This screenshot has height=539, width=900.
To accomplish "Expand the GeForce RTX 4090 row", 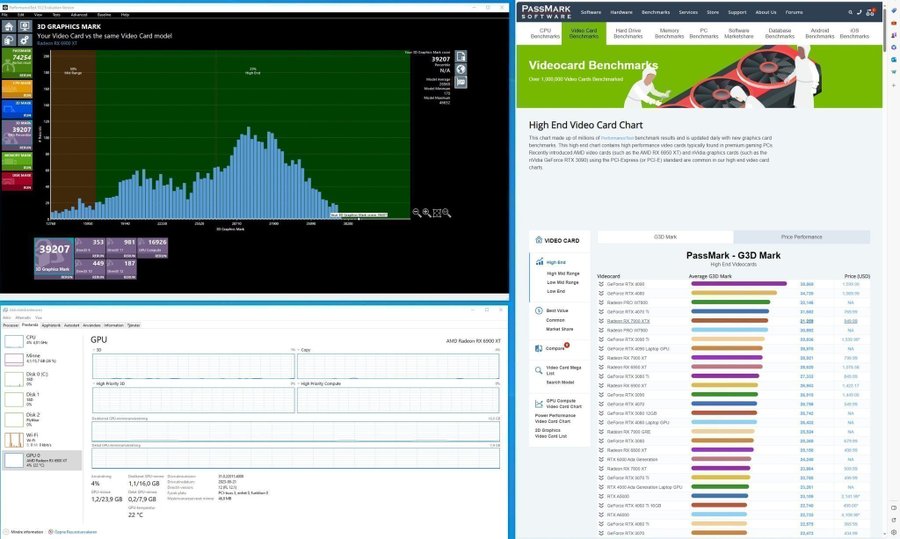I will (600, 284).
